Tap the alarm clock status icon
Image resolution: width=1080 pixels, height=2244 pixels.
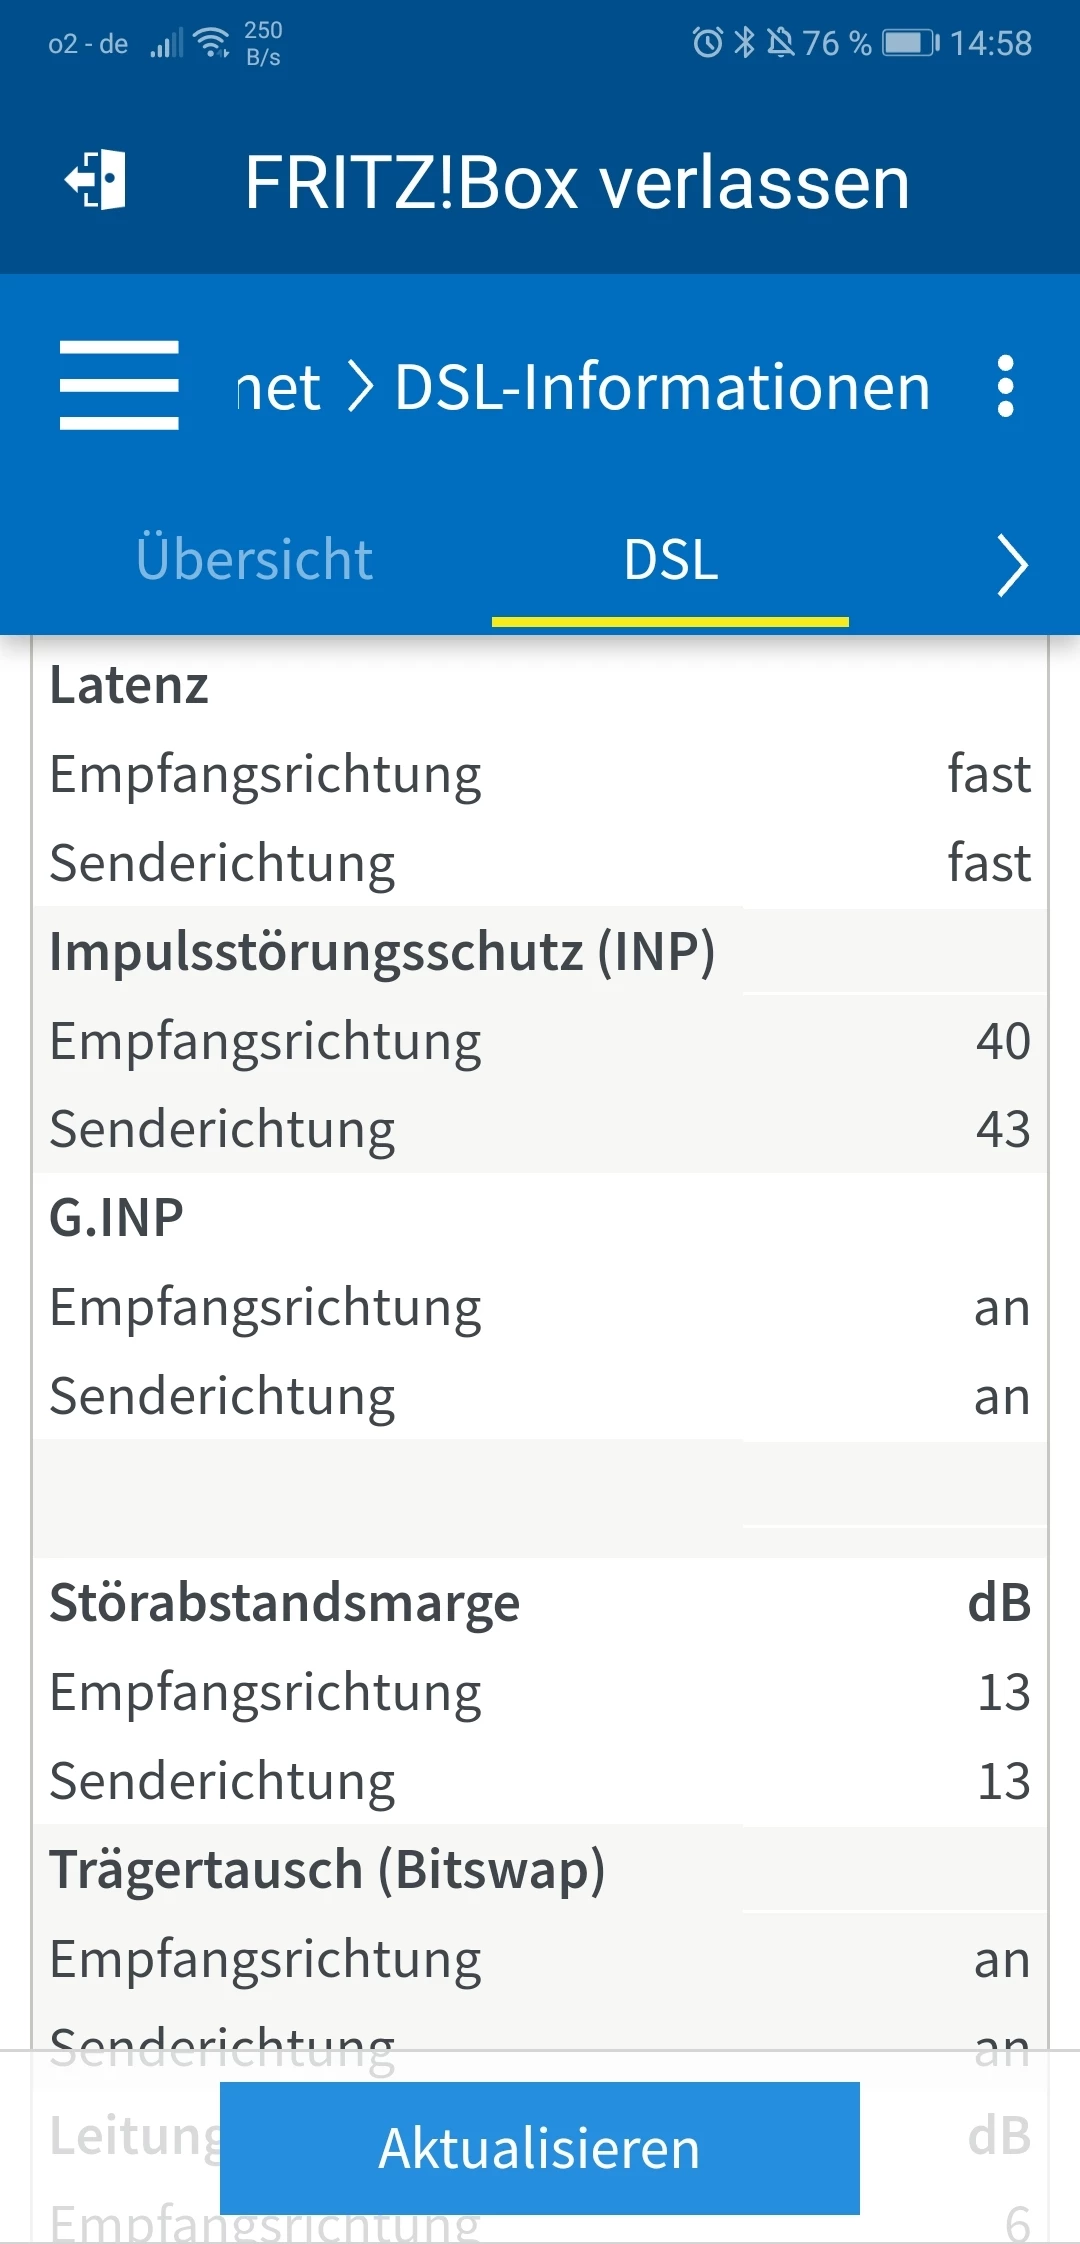tap(707, 43)
